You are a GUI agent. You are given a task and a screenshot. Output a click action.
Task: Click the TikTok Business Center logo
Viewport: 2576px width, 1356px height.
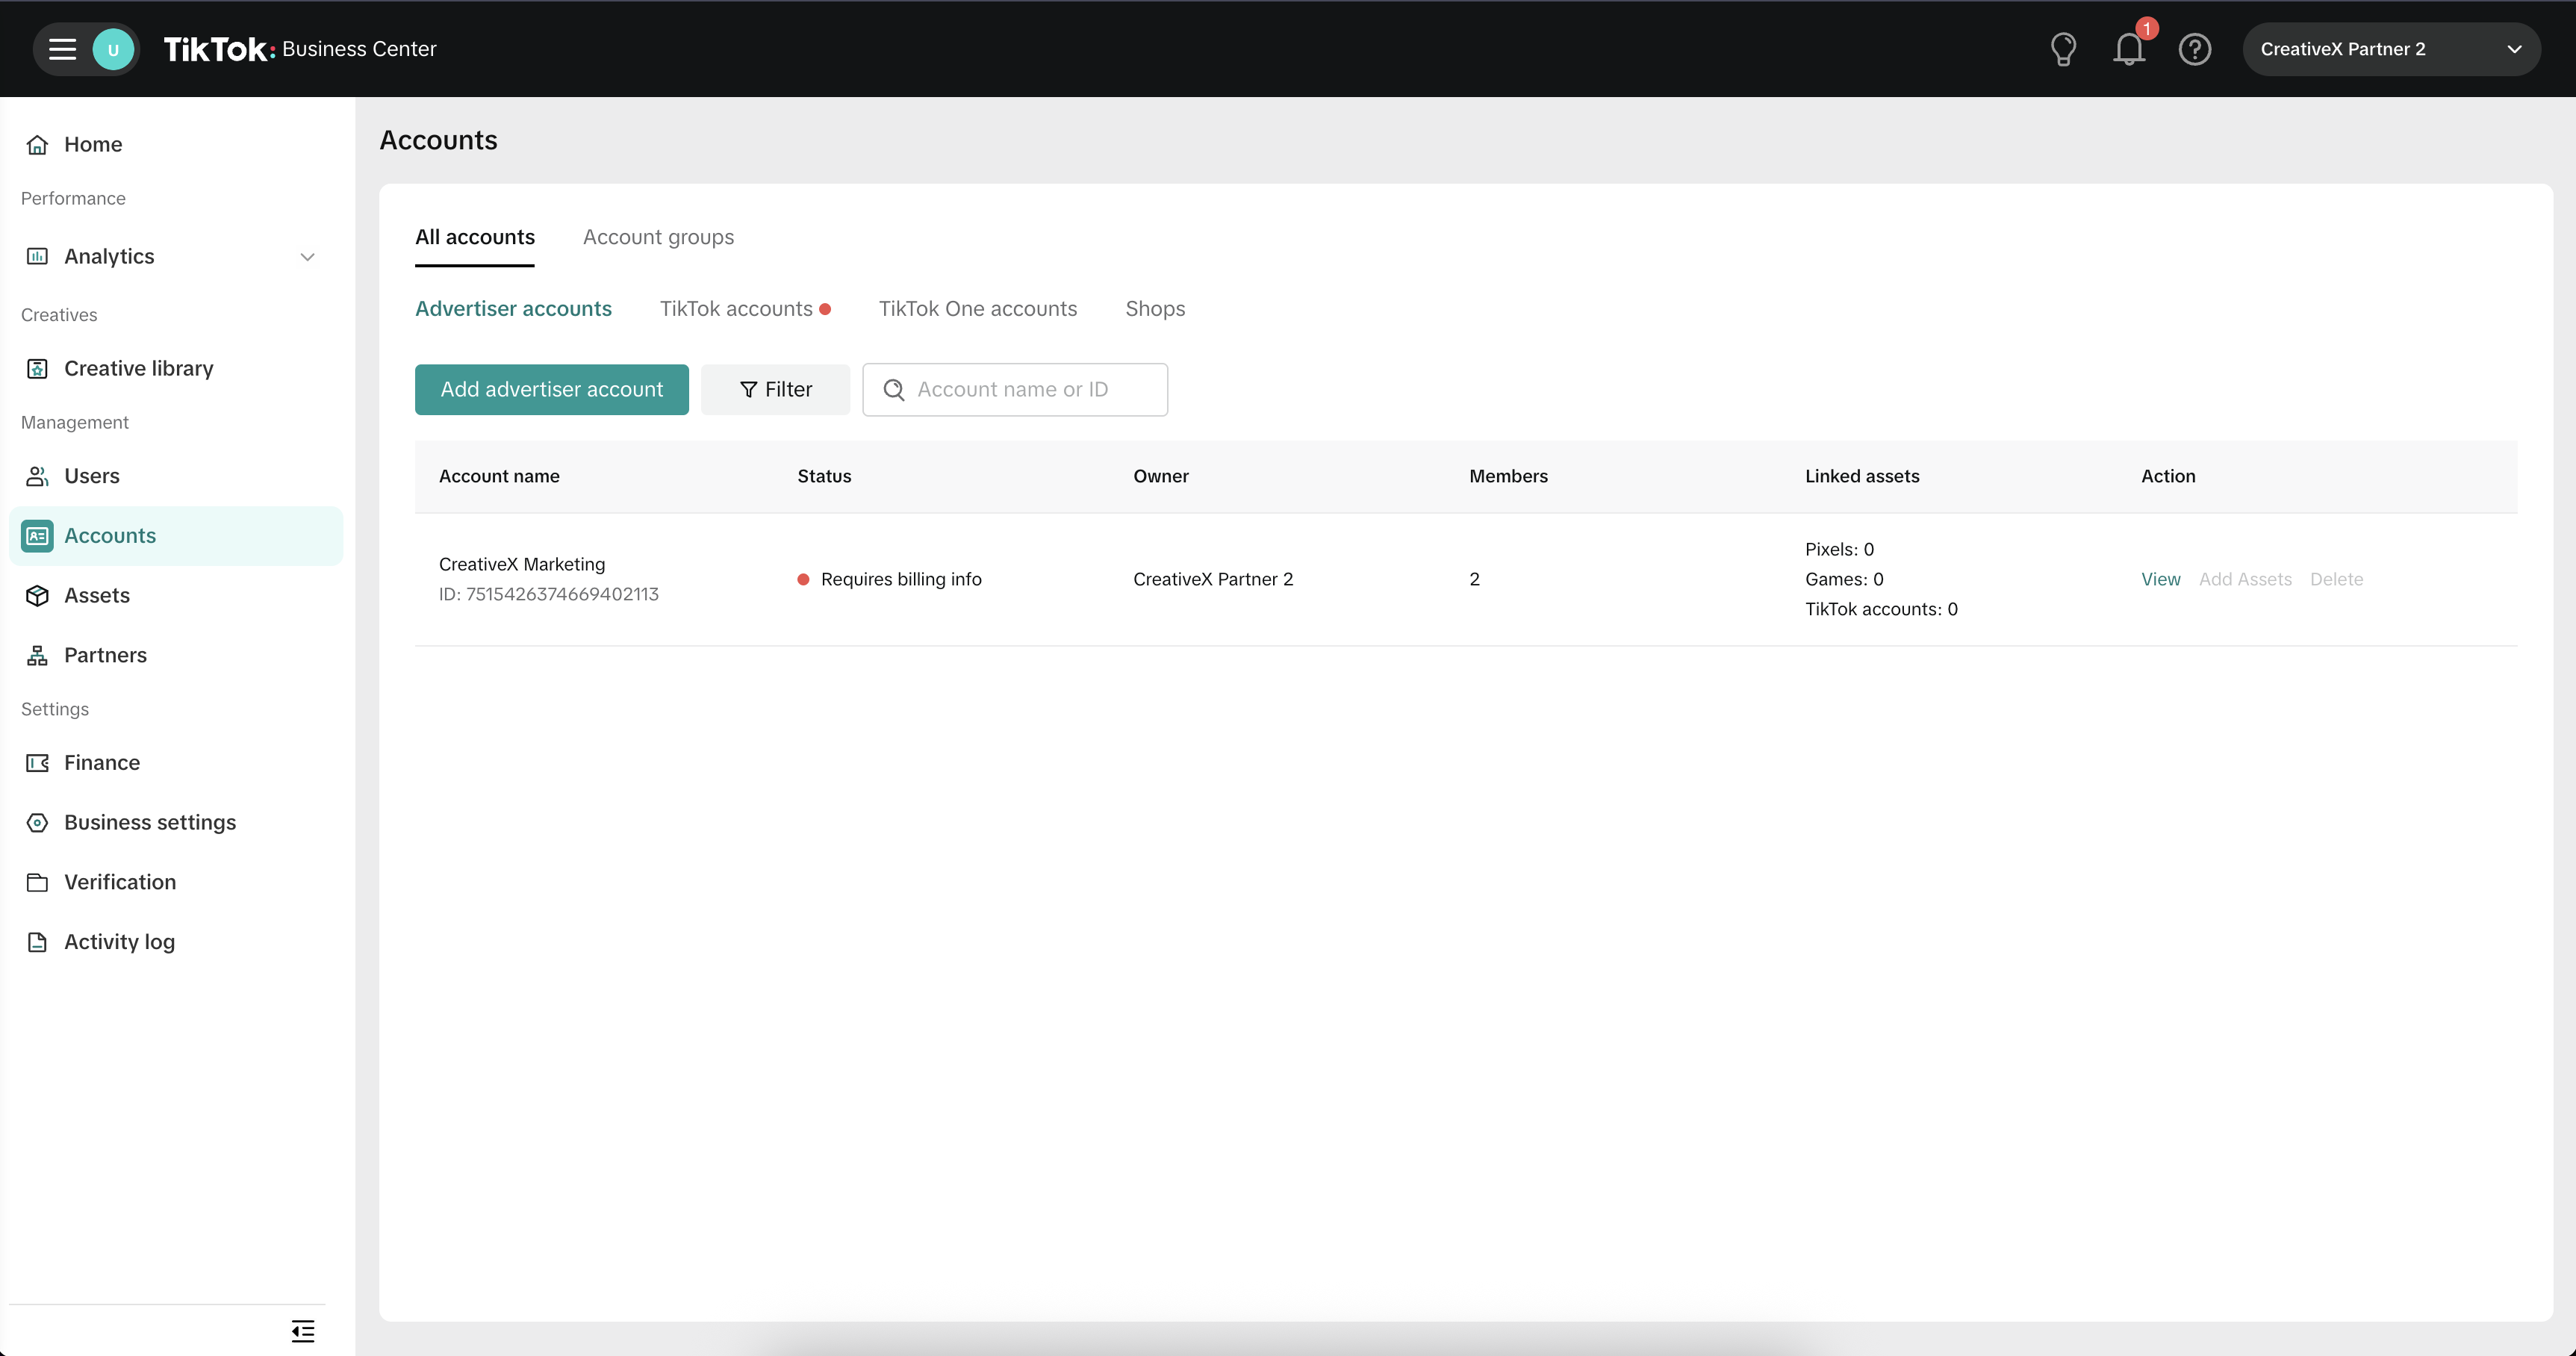tap(300, 49)
